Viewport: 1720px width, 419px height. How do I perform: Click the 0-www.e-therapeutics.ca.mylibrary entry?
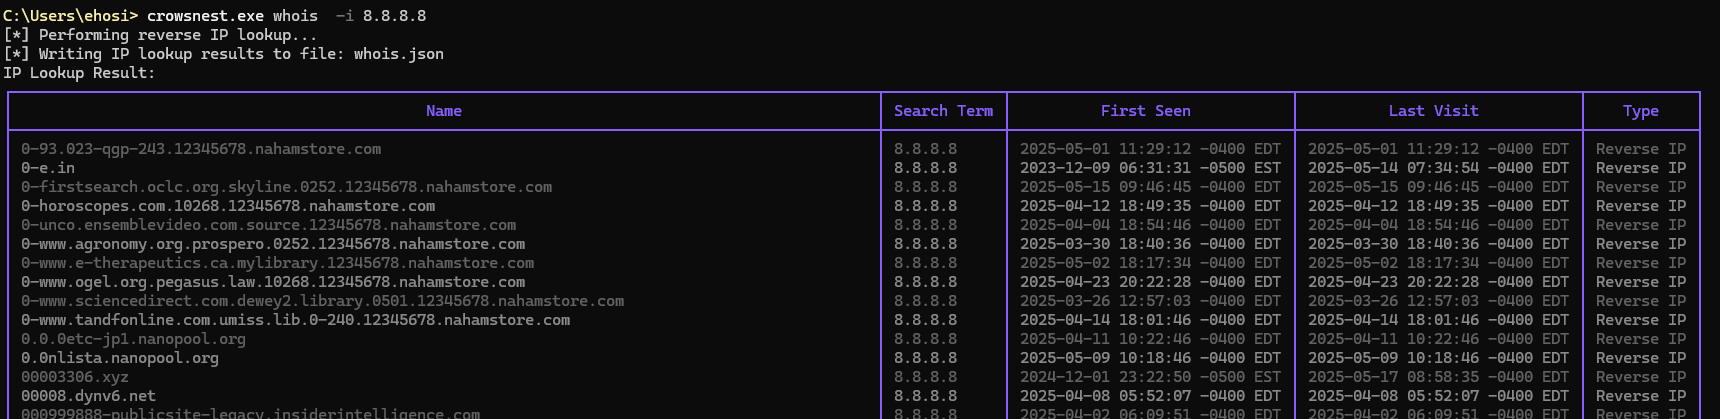tap(277, 263)
